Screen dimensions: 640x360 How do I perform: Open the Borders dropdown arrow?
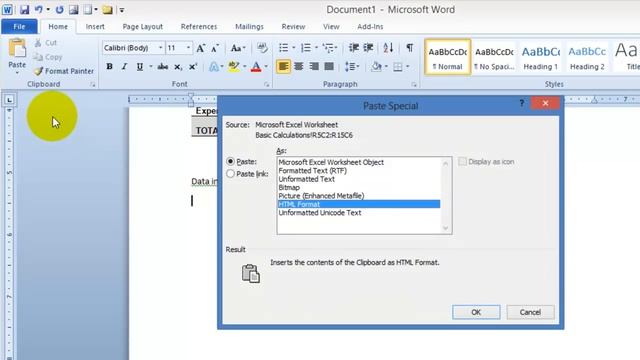(x=407, y=67)
